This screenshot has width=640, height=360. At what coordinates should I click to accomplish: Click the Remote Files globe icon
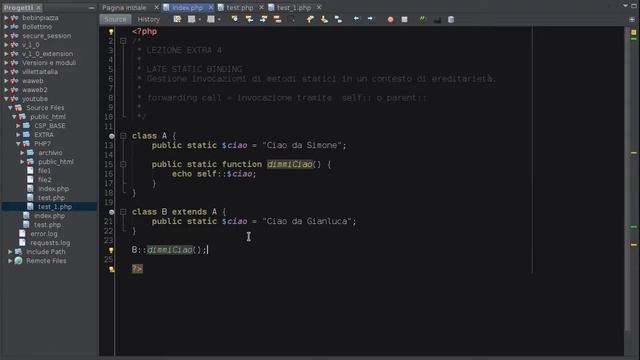(x=18, y=260)
